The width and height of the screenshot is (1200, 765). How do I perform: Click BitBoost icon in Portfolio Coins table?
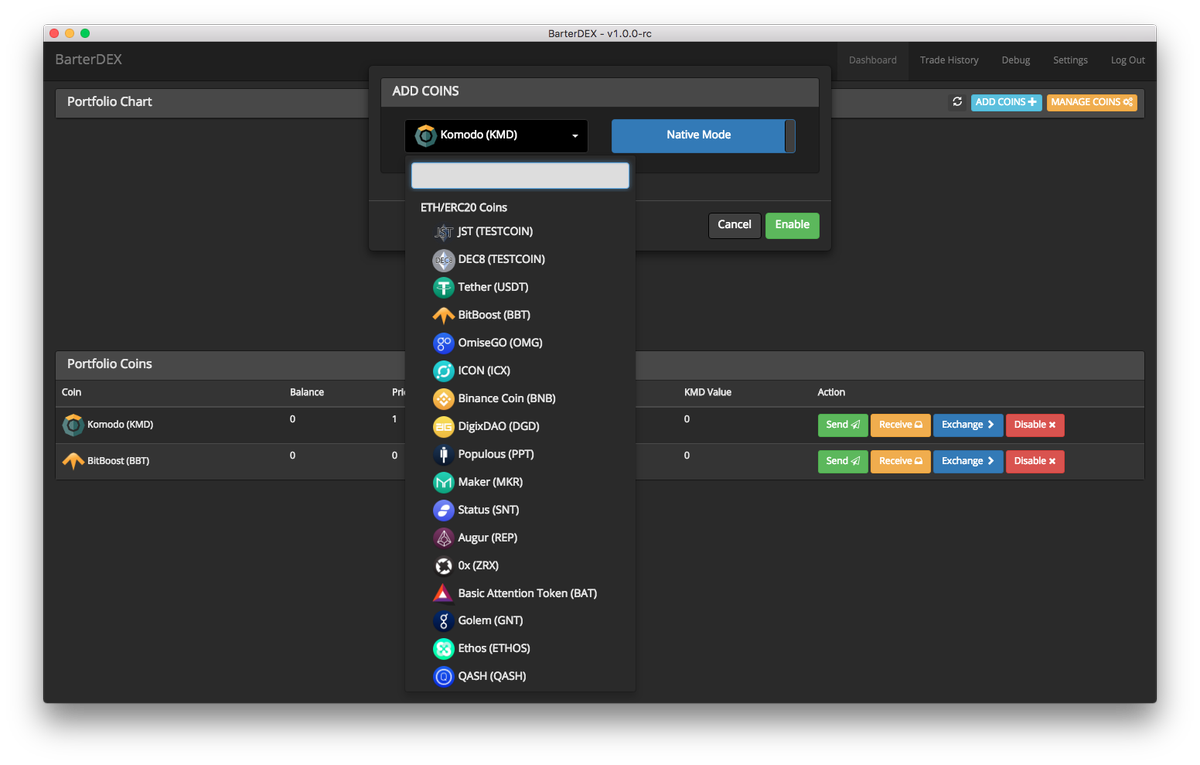coord(73,461)
